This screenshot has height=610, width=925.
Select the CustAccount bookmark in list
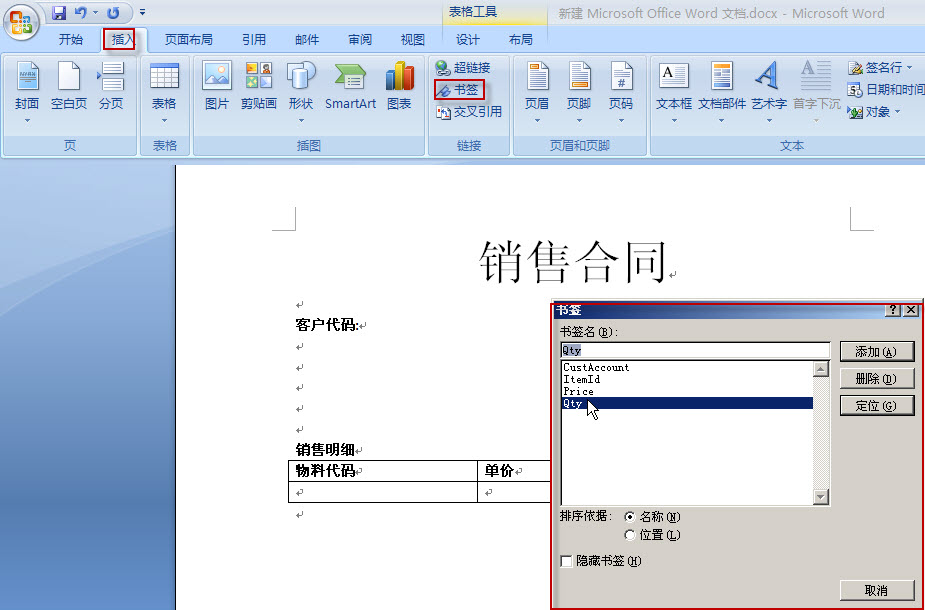(687, 368)
